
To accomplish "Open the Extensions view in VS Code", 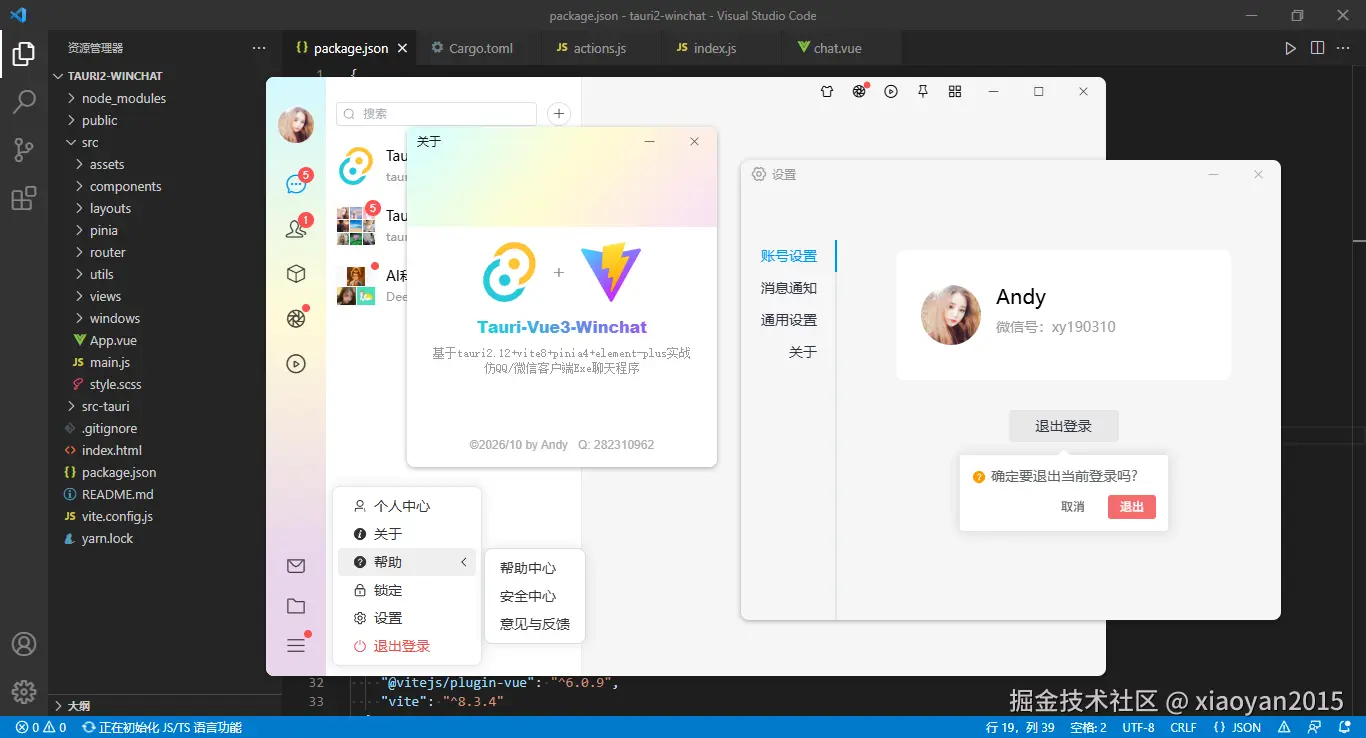I will [24, 198].
